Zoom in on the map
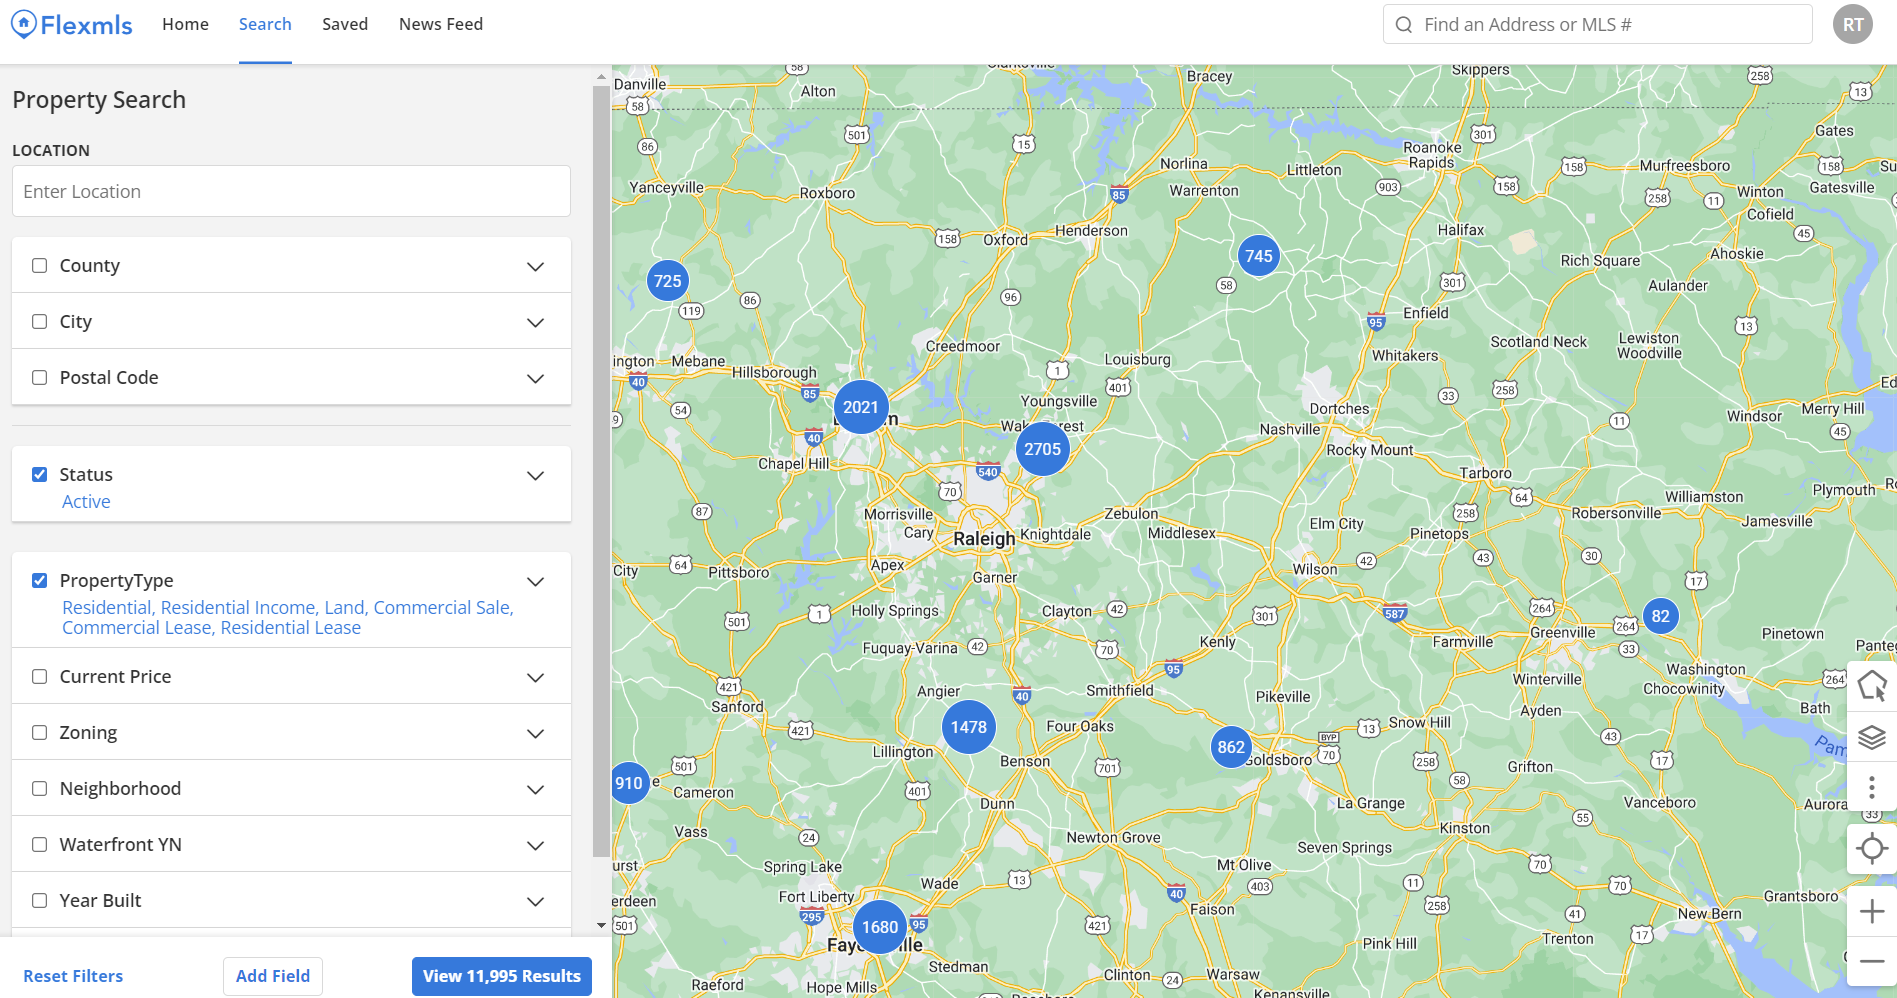Image resolution: width=1897 pixels, height=998 pixels. [1872, 911]
